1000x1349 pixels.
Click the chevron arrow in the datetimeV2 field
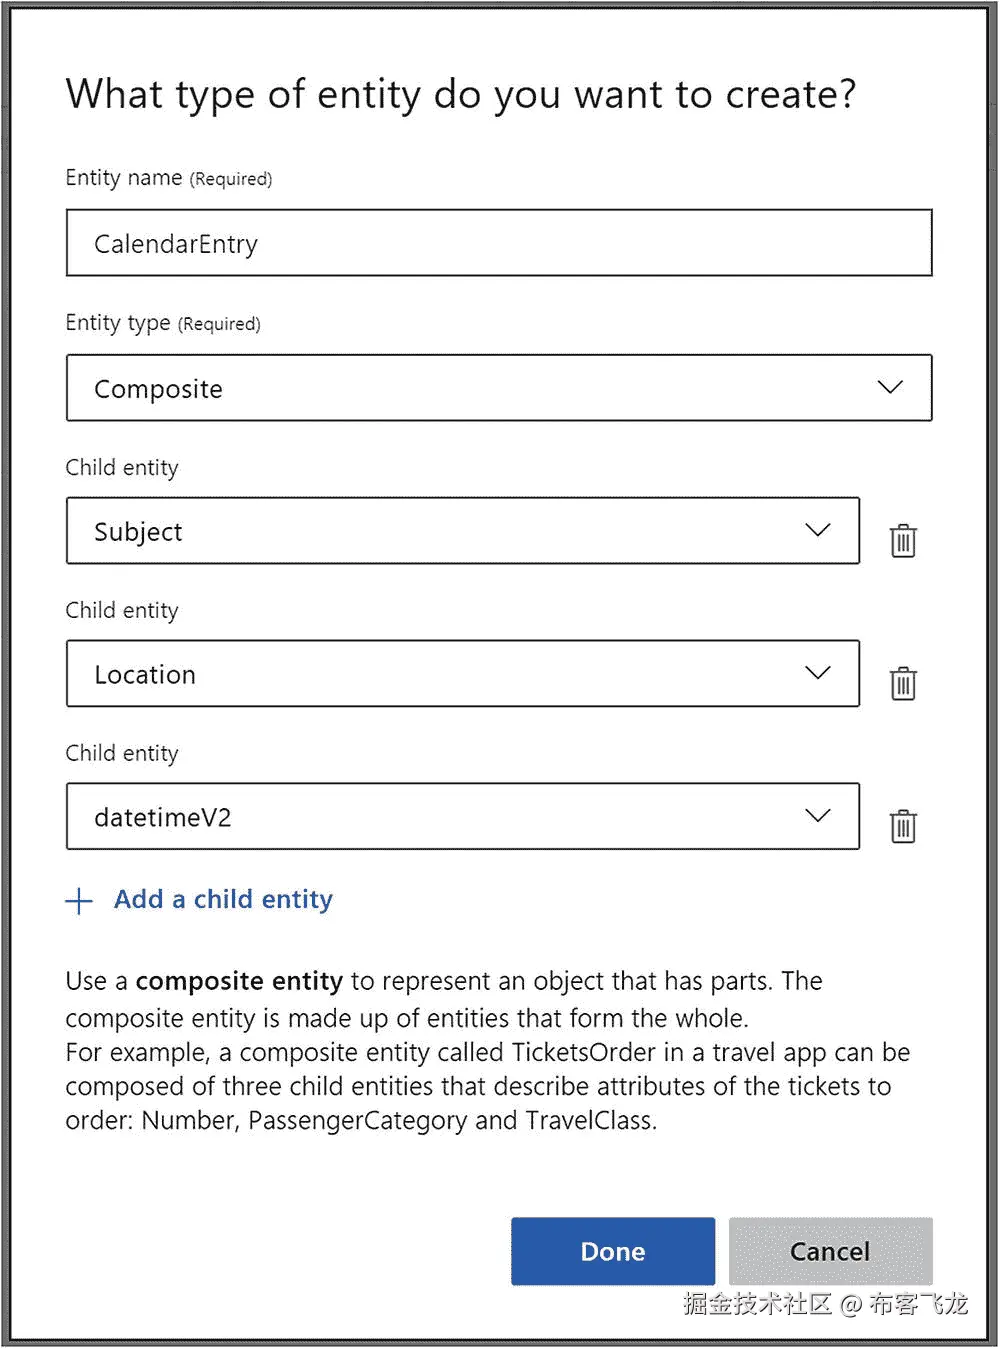point(817,816)
